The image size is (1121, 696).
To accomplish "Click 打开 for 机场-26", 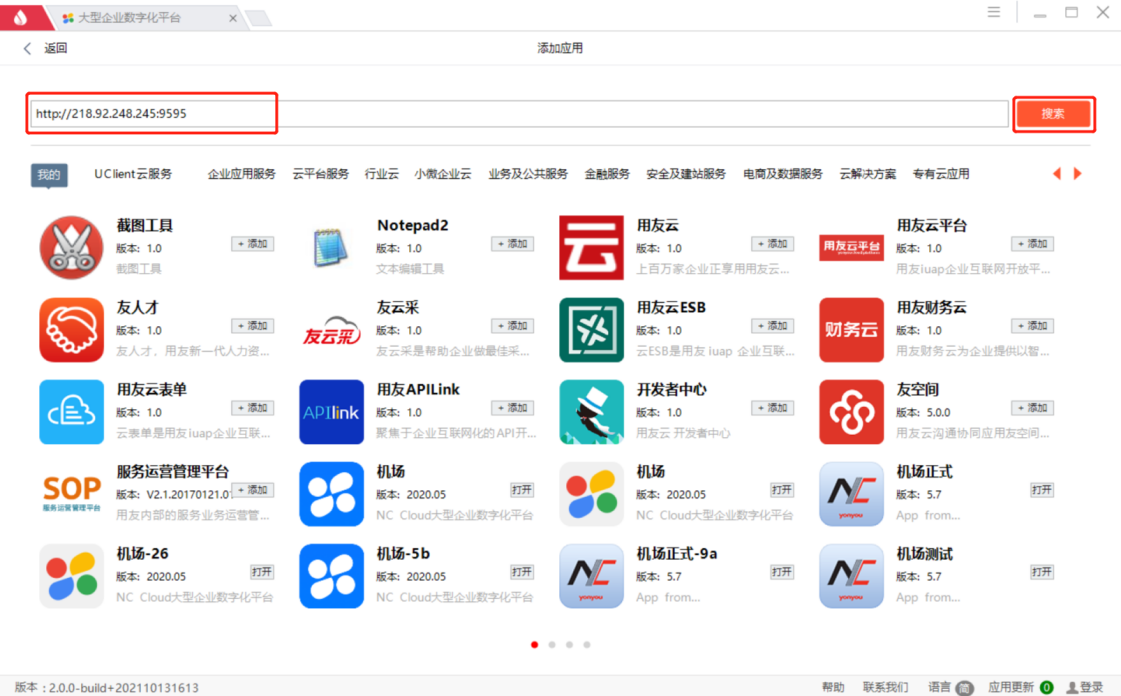I will click(262, 572).
